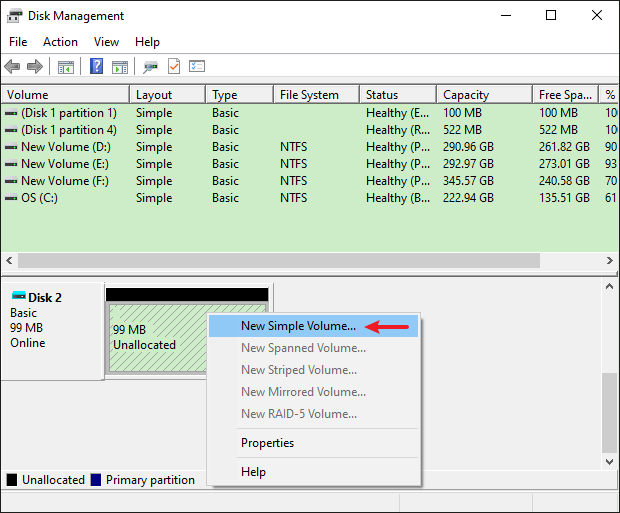Sort by the Status column header
The height and width of the screenshot is (513, 620).
tap(398, 95)
